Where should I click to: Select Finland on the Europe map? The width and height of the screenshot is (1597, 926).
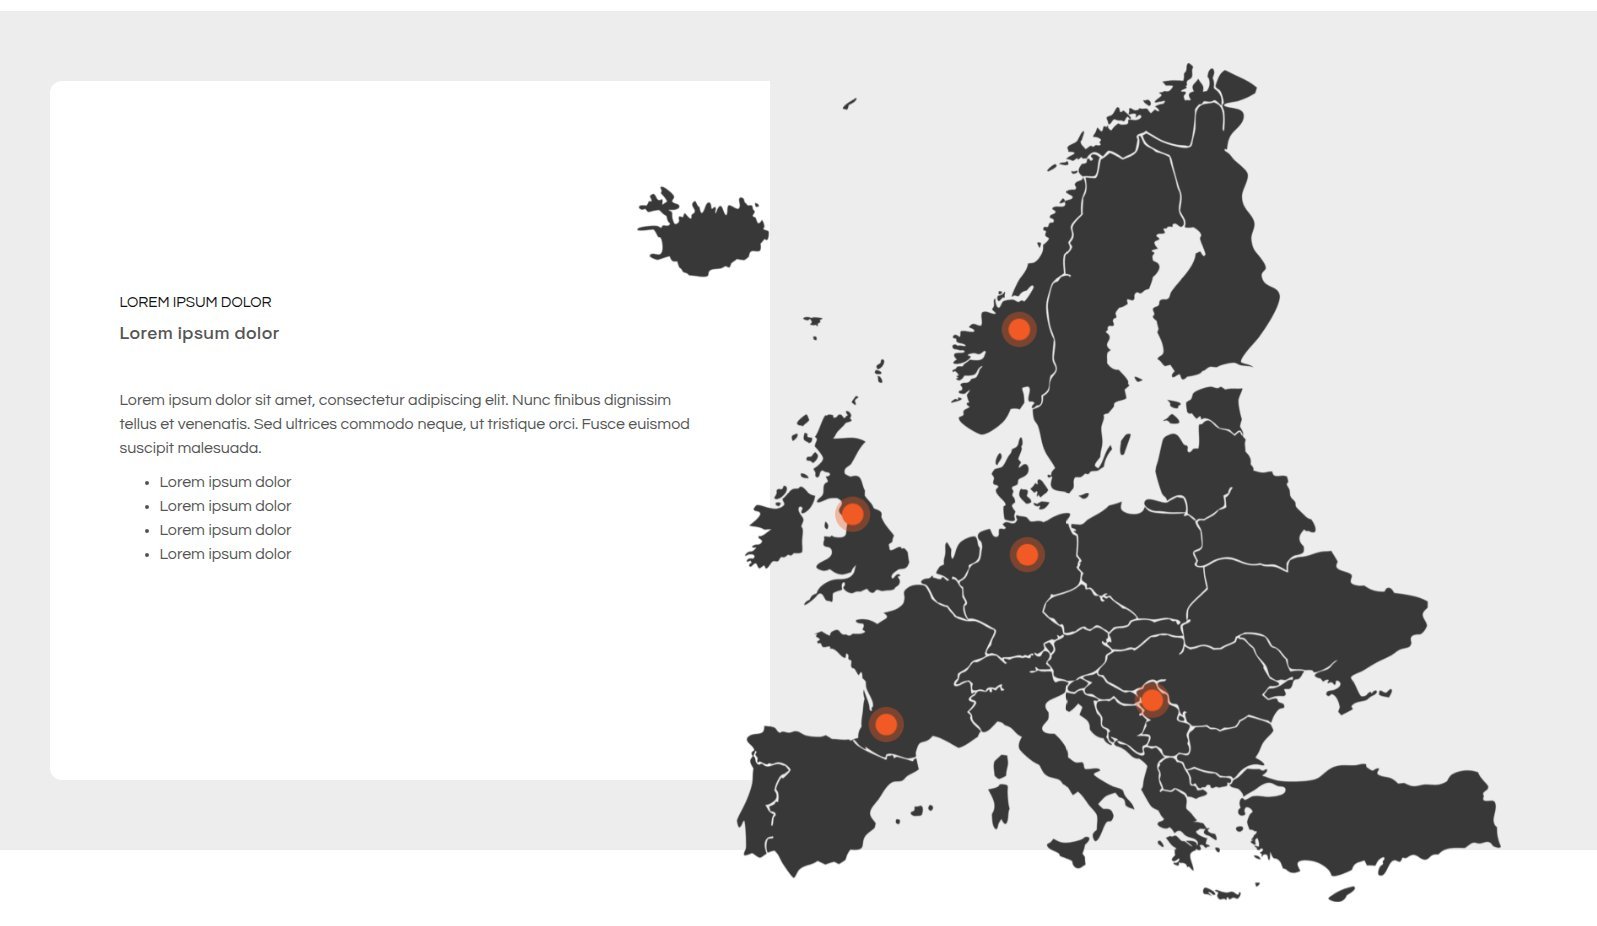(x=1215, y=270)
